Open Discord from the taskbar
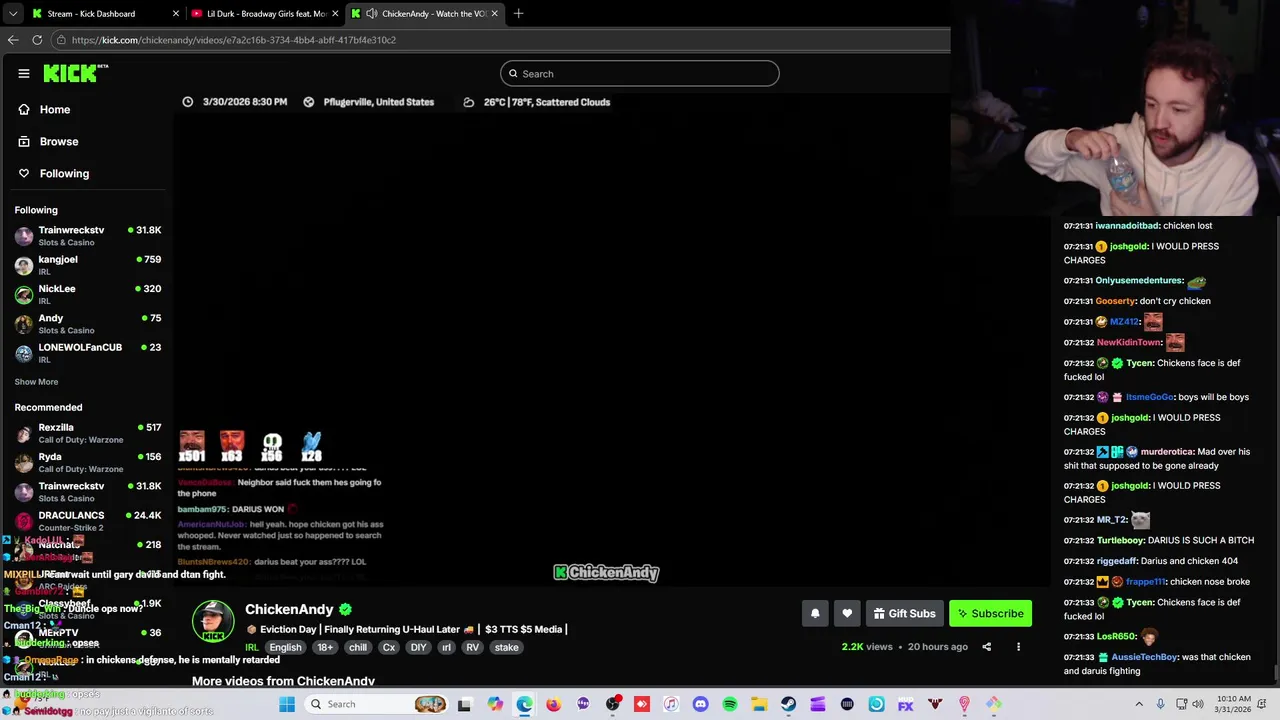 coord(700,704)
